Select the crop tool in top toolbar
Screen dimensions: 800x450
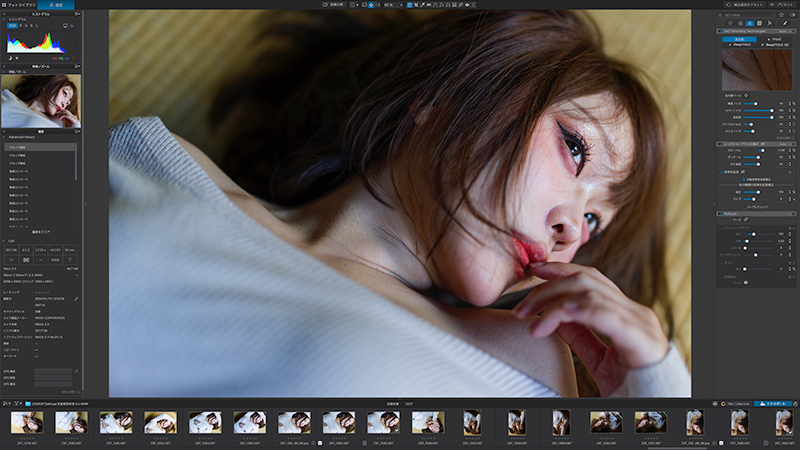coord(416,5)
